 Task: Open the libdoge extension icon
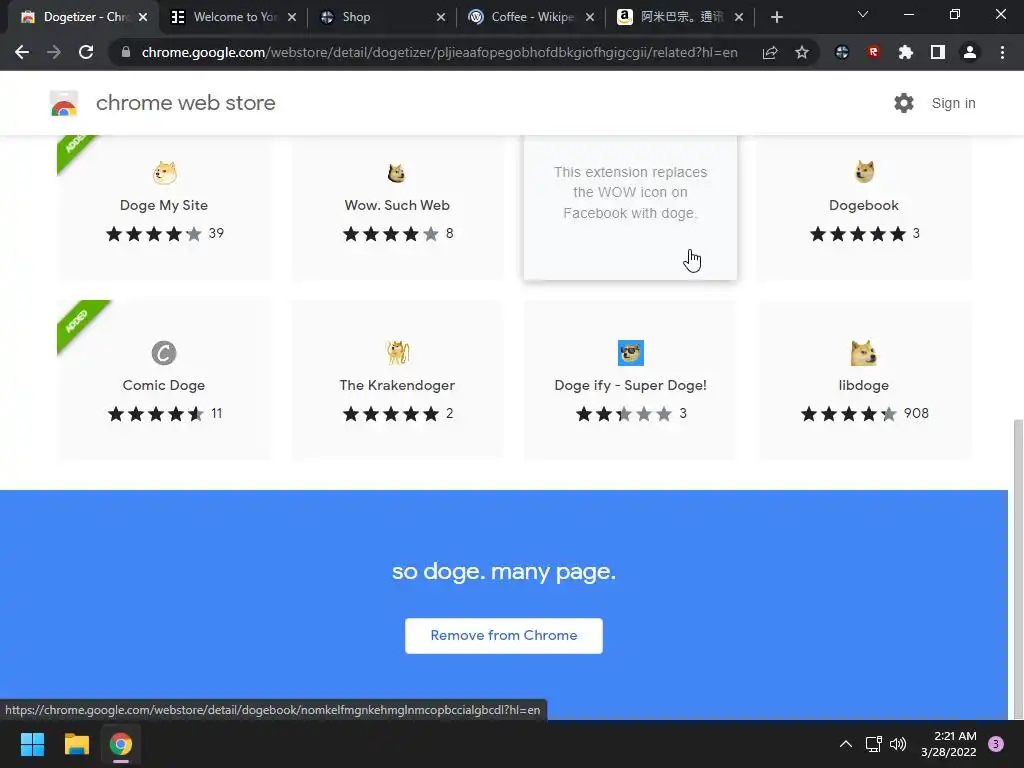863,353
